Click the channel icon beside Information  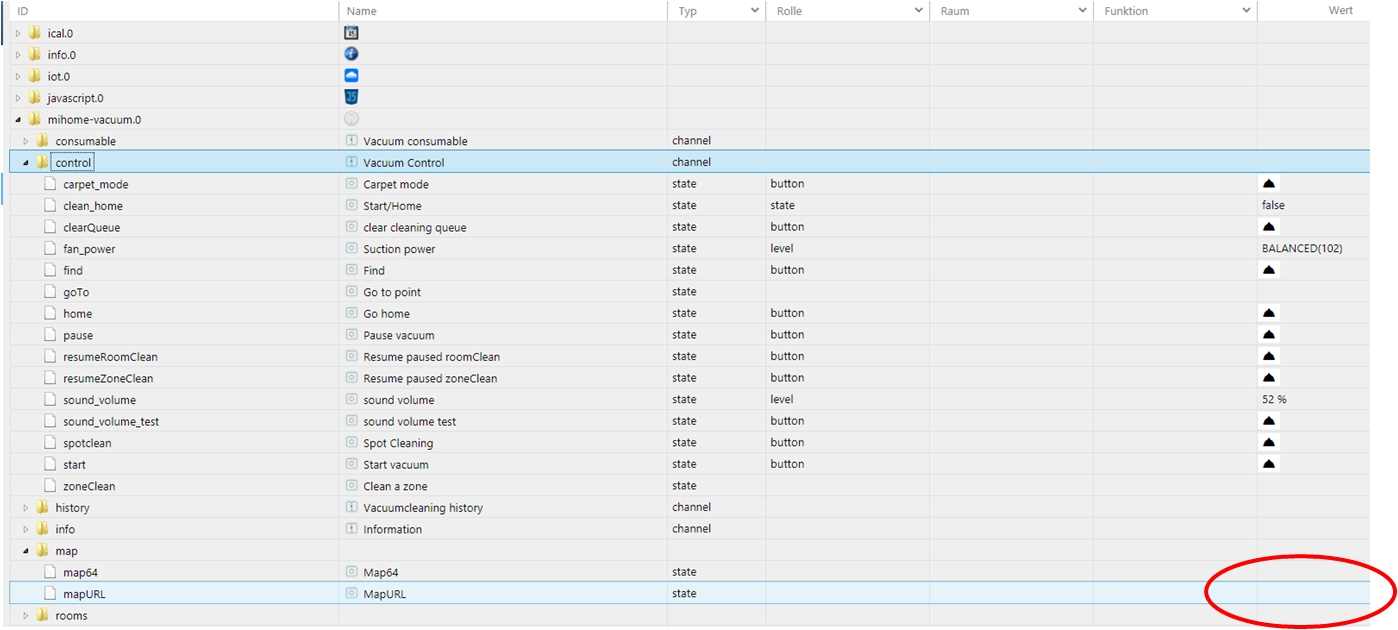coord(351,529)
